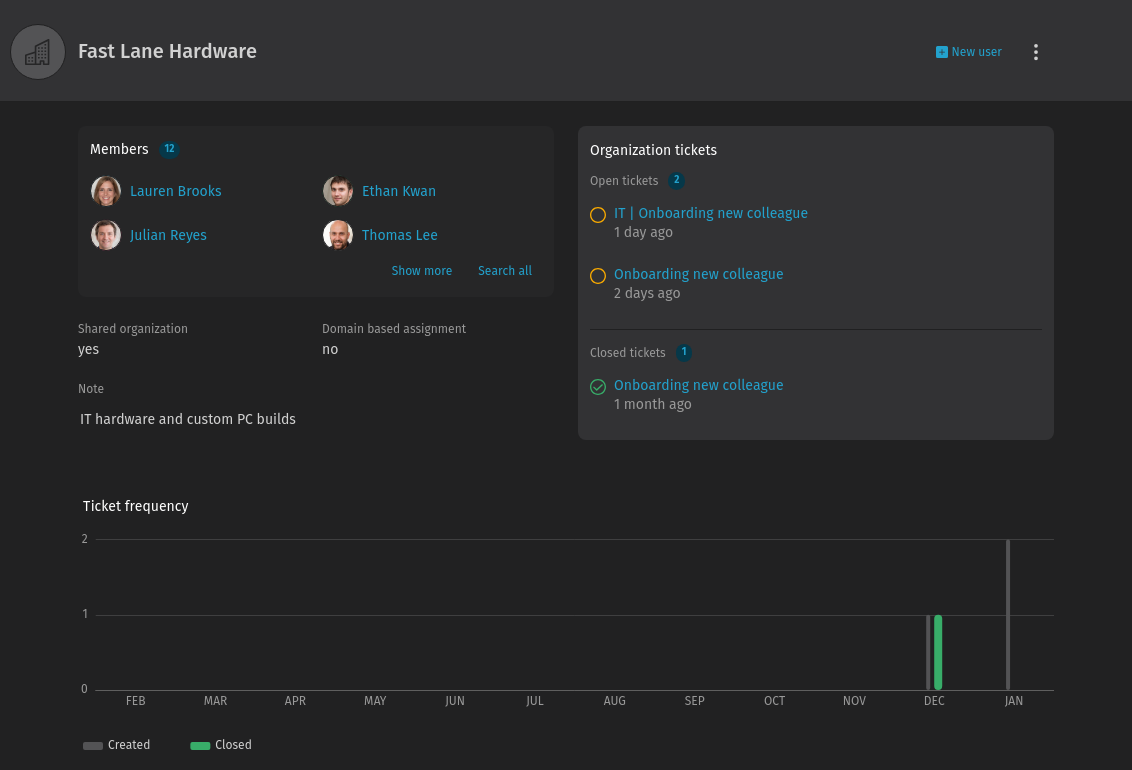Click the Fast Lane Hardware organization avatar icon

coord(38,51)
